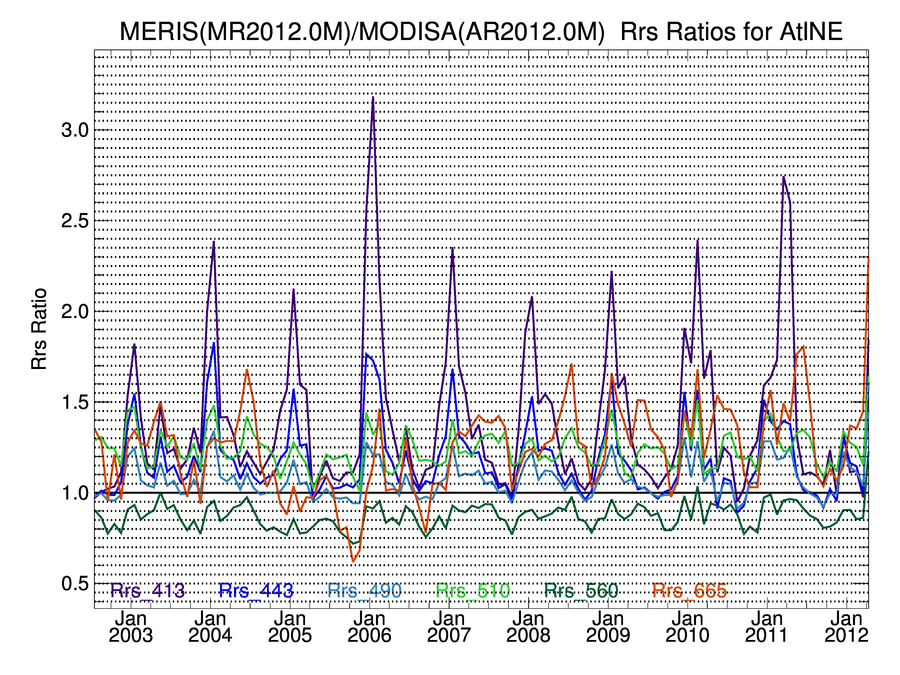Click the Rrs_665 lowest dip before Jan 2006
900x675 pixels.
pyautogui.click(x=353, y=561)
